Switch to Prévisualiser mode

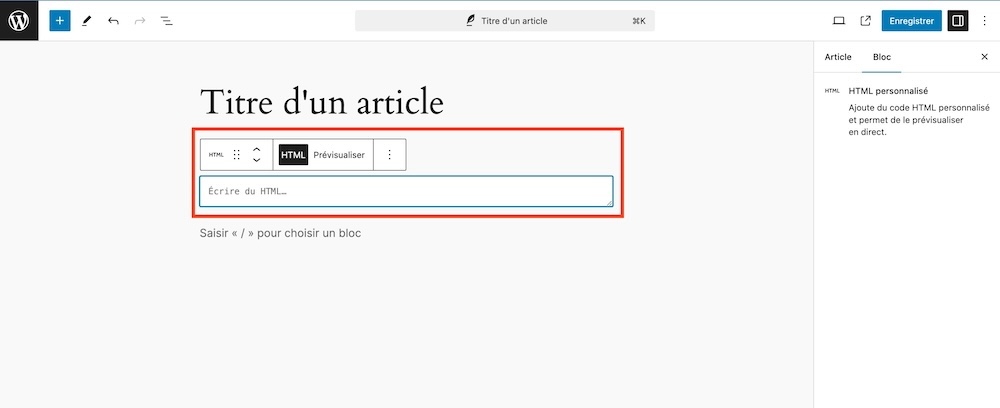click(339, 155)
